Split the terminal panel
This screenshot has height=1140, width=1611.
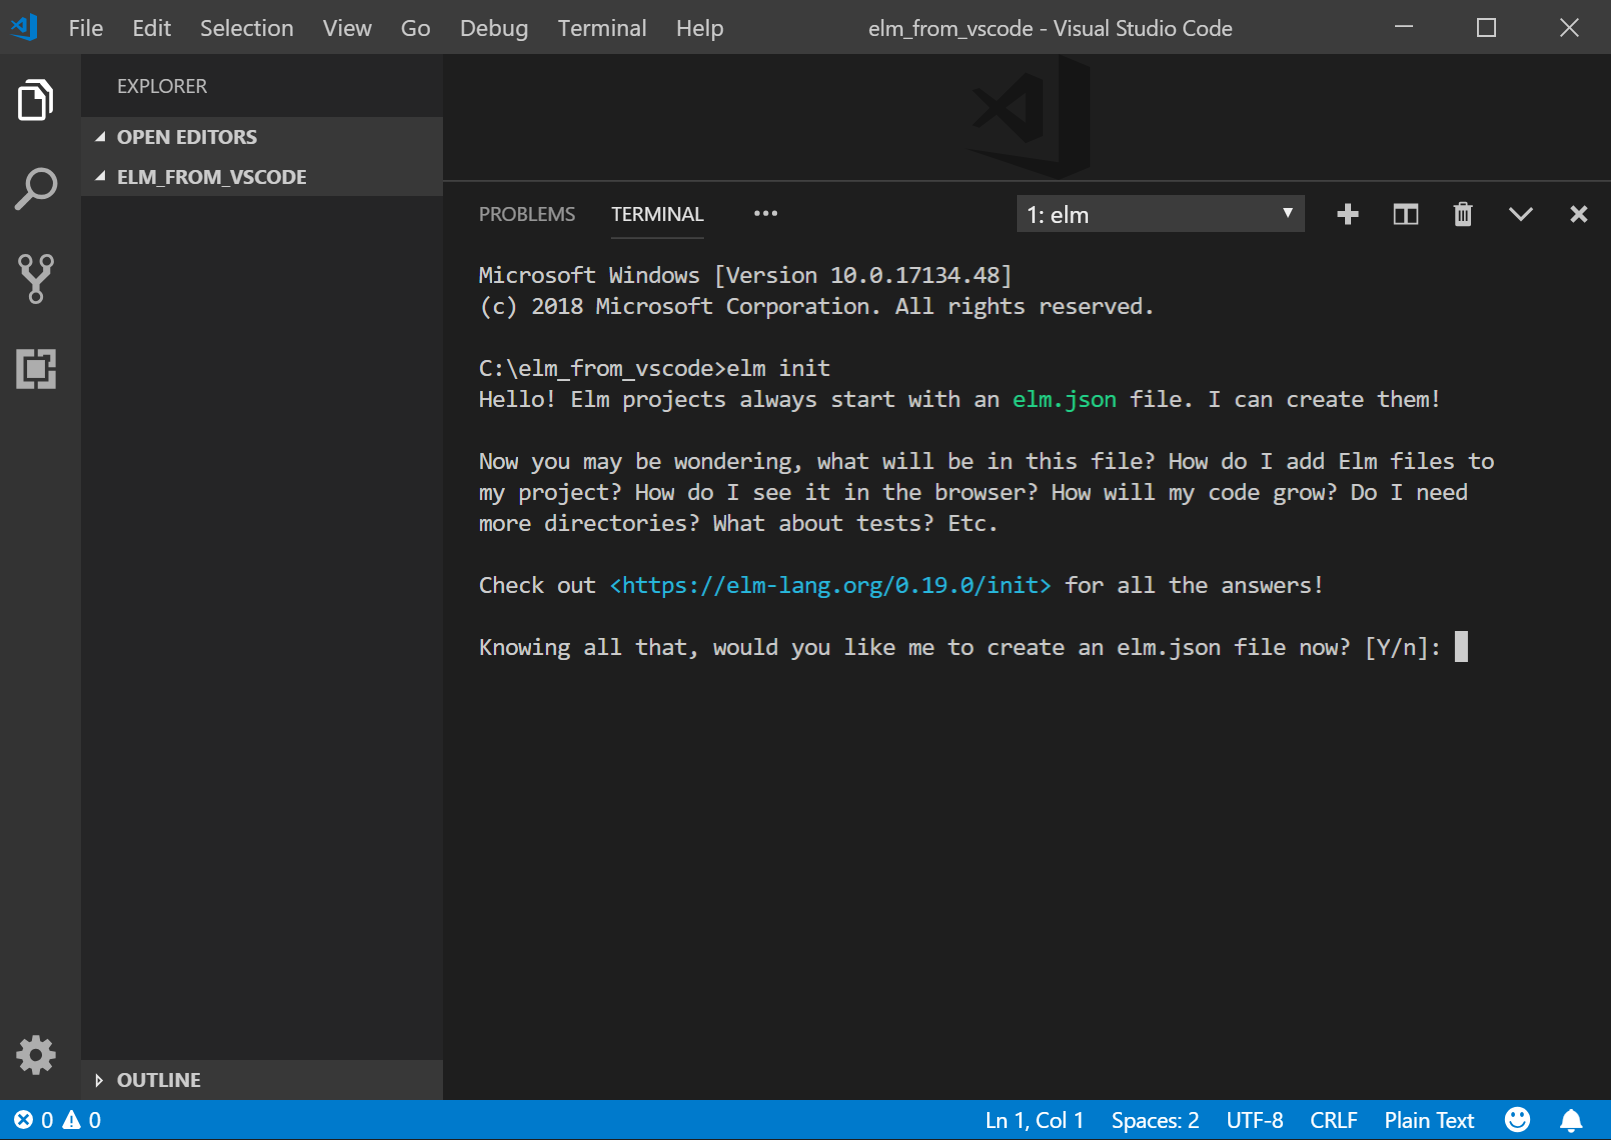pos(1405,214)
